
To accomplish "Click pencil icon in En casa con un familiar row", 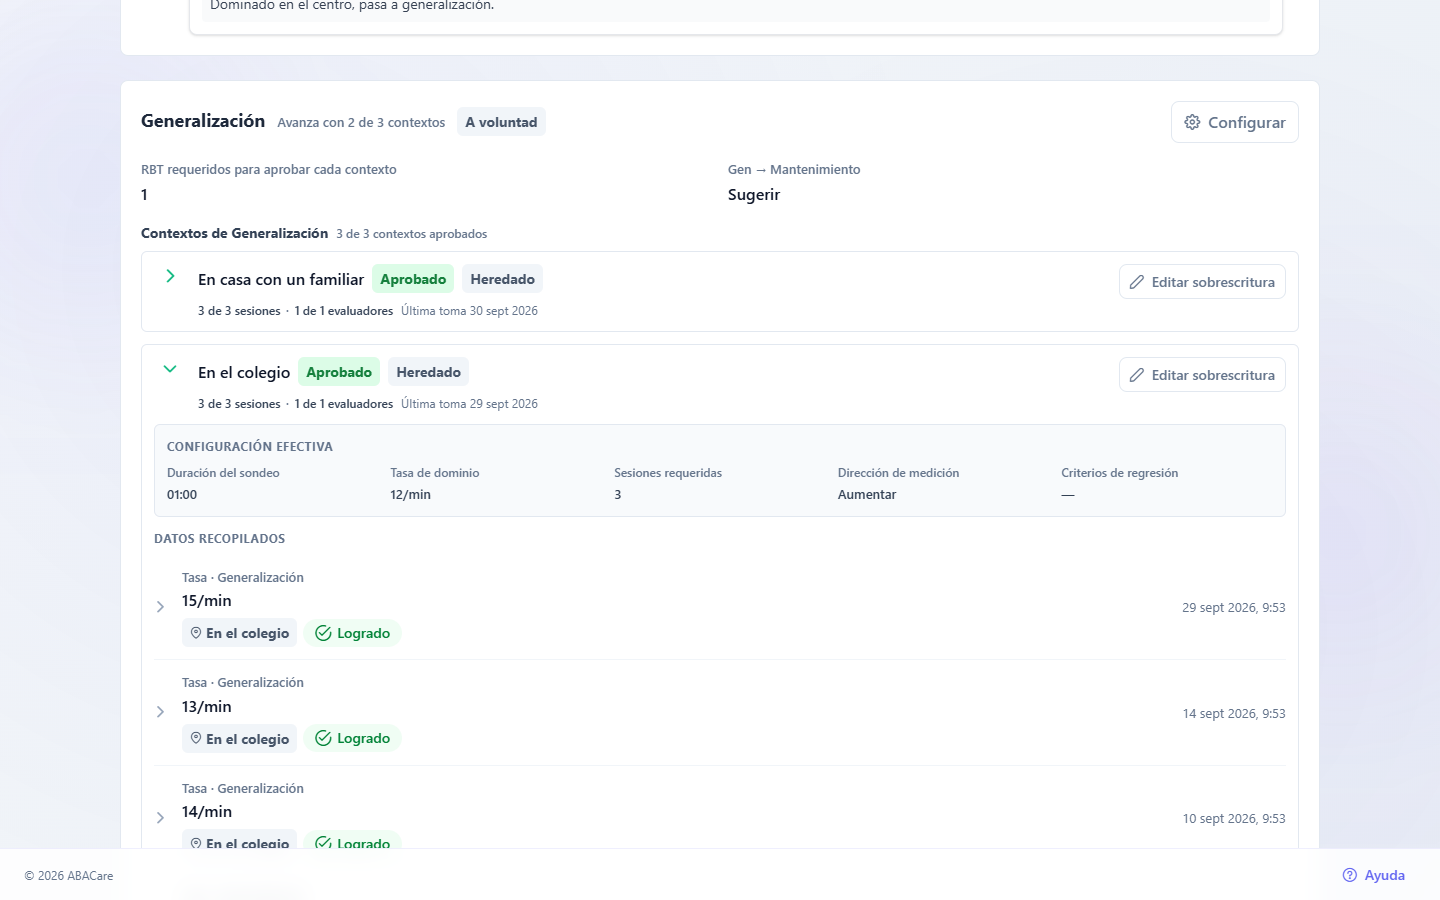I will click(x=1137, y=282).
